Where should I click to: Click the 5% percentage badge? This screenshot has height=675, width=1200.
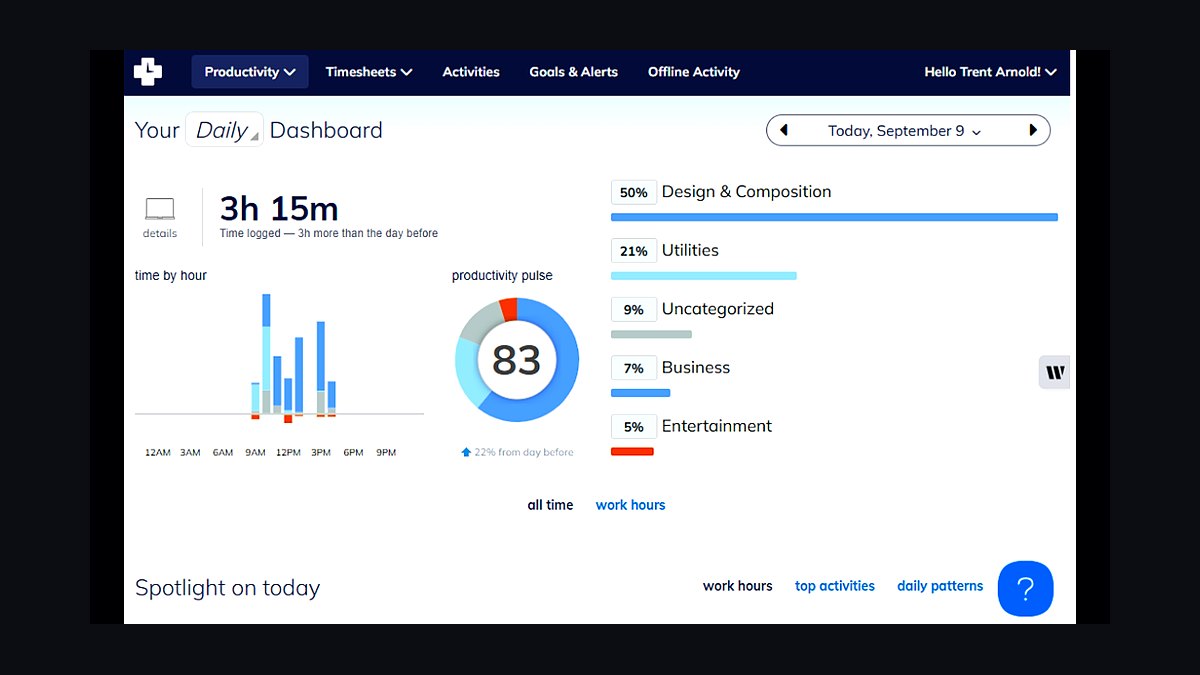pos(634,427)
